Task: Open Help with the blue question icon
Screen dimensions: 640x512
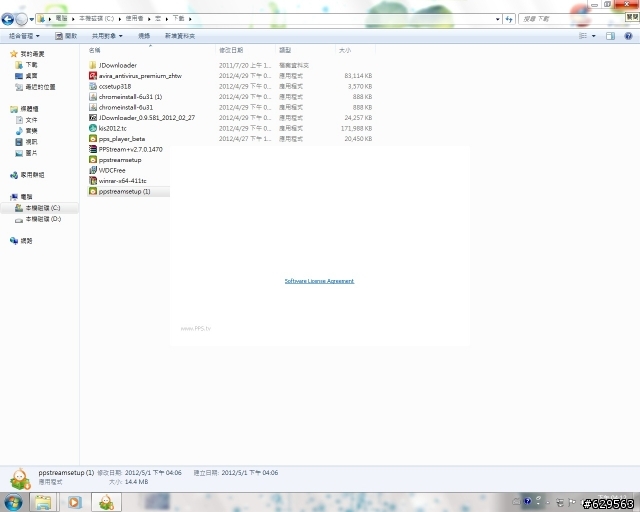Action: click(628, 36)
